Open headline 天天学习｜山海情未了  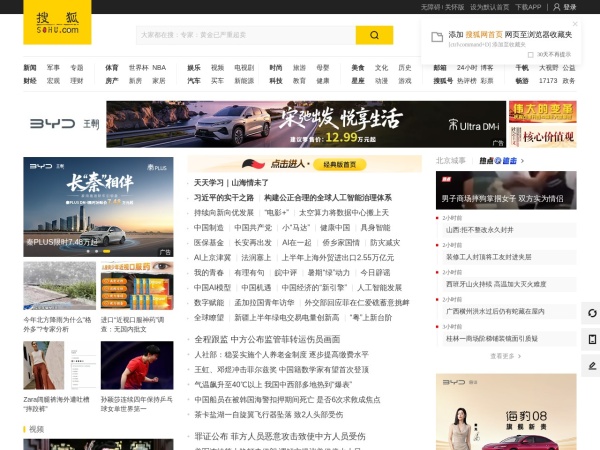click(231, 183)
